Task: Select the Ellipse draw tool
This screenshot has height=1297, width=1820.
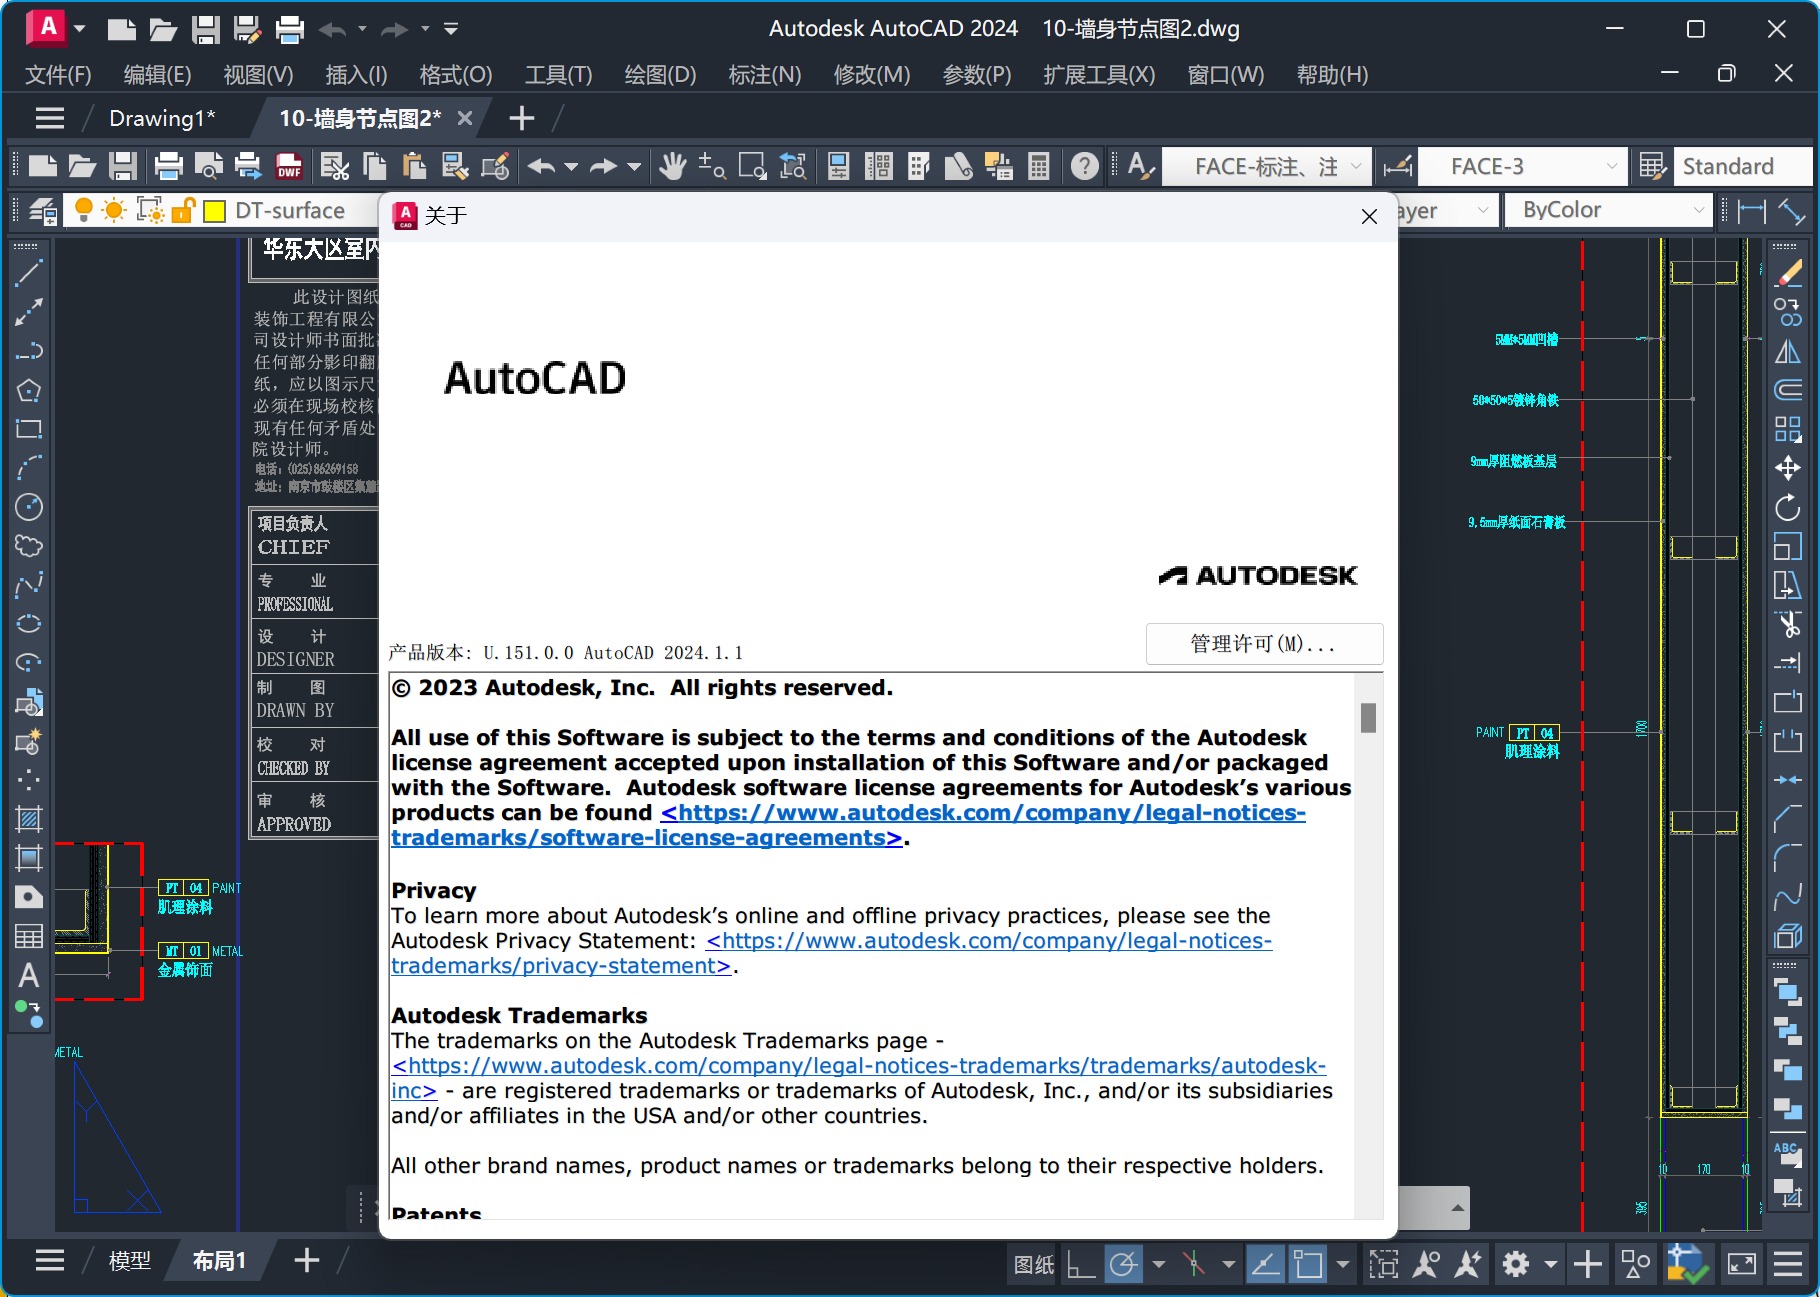Action: pos(29,624)
